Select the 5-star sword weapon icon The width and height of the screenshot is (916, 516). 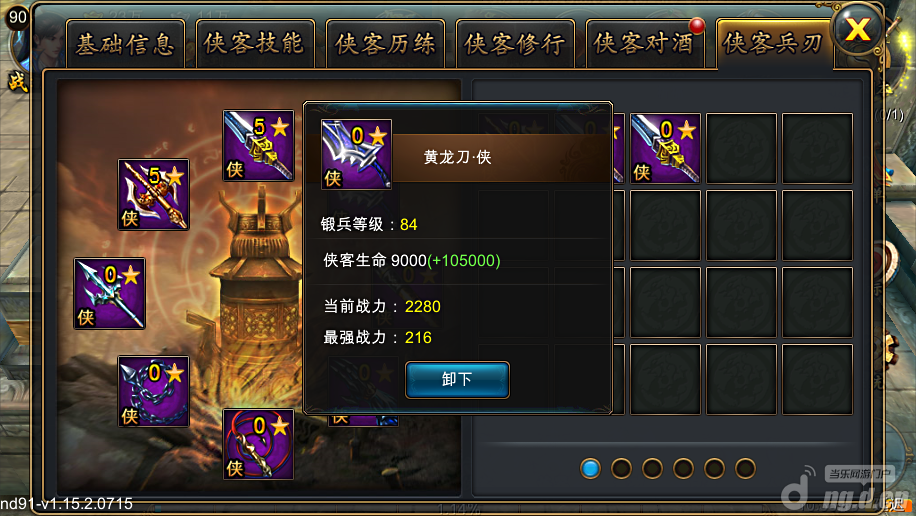point(258,146)
